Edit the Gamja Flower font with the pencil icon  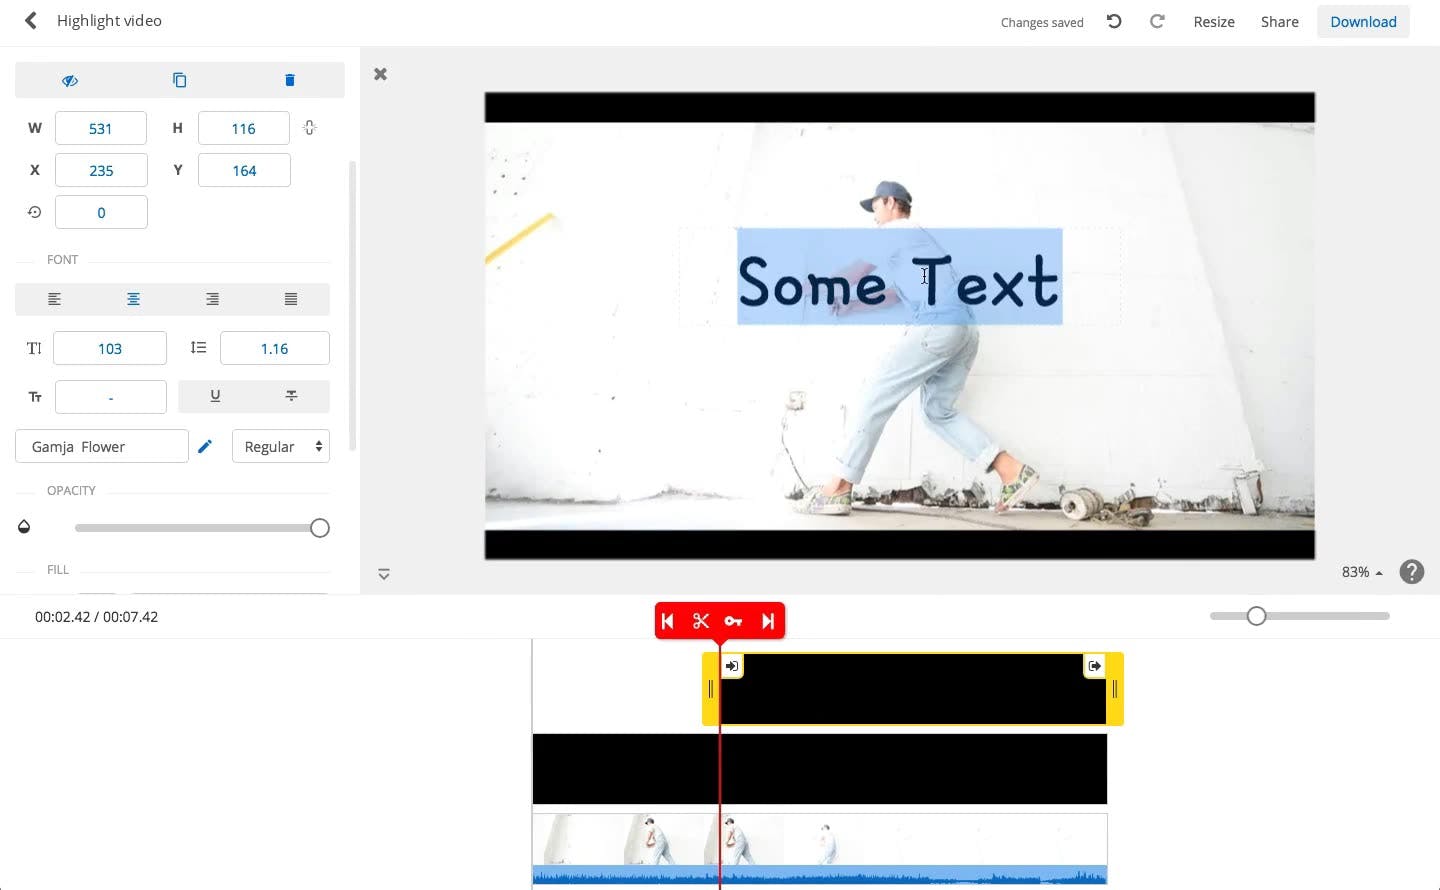[x=206, y=446]
